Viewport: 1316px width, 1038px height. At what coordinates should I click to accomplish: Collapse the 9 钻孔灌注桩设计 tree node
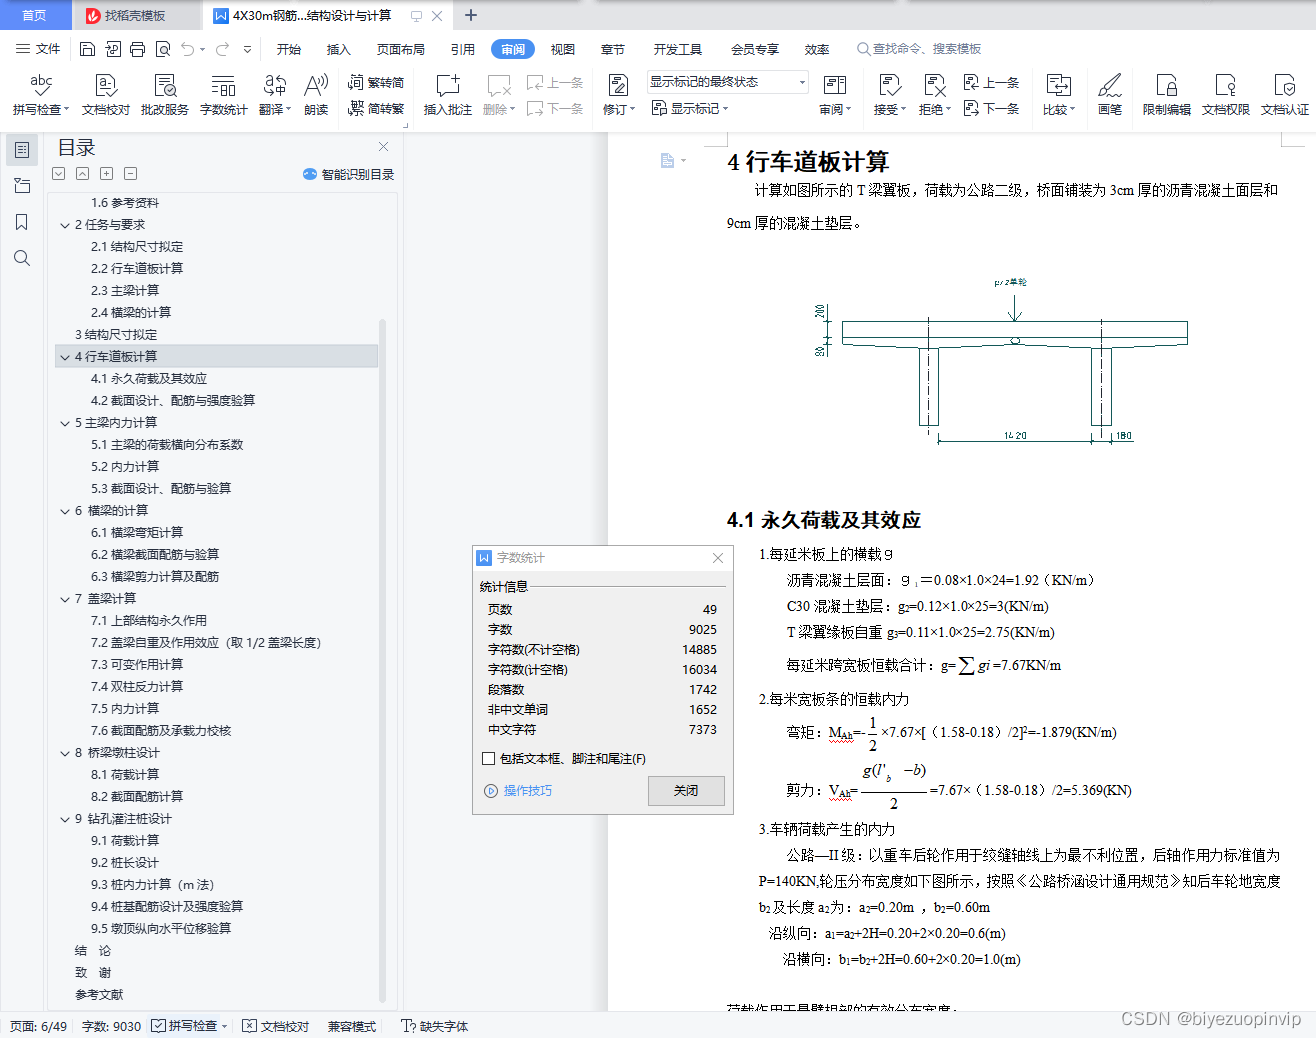(65, 819)
